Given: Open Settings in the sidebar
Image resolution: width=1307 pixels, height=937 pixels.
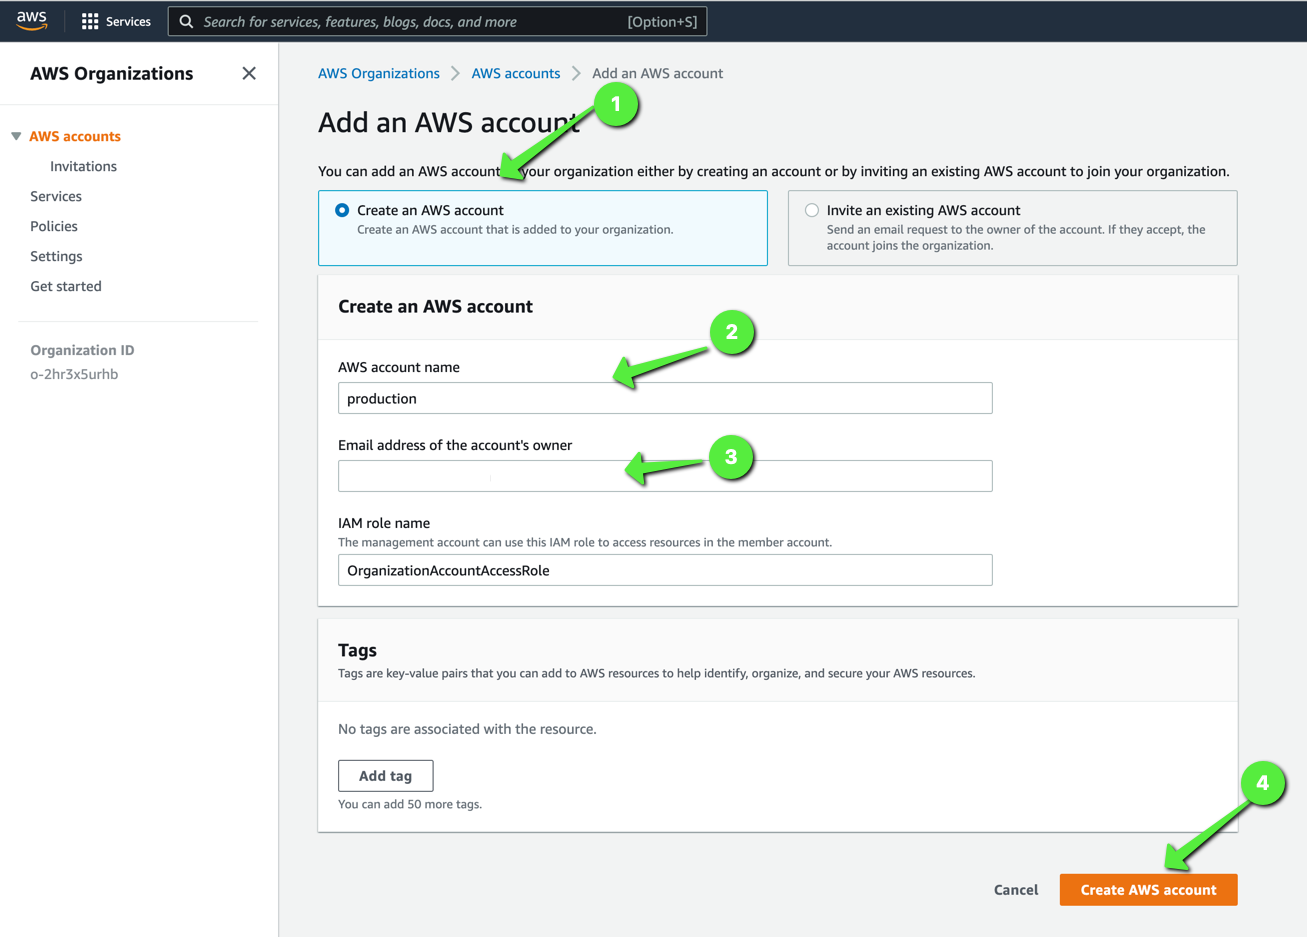Looking at the screenshot, I should tap(56, 256).
